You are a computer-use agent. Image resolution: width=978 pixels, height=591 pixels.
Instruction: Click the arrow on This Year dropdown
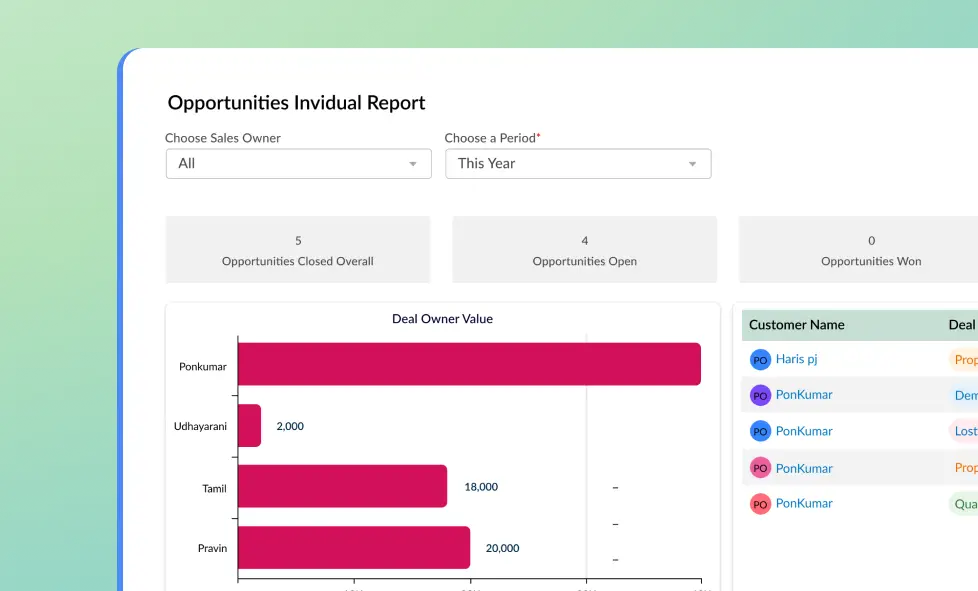pos(692,164)
